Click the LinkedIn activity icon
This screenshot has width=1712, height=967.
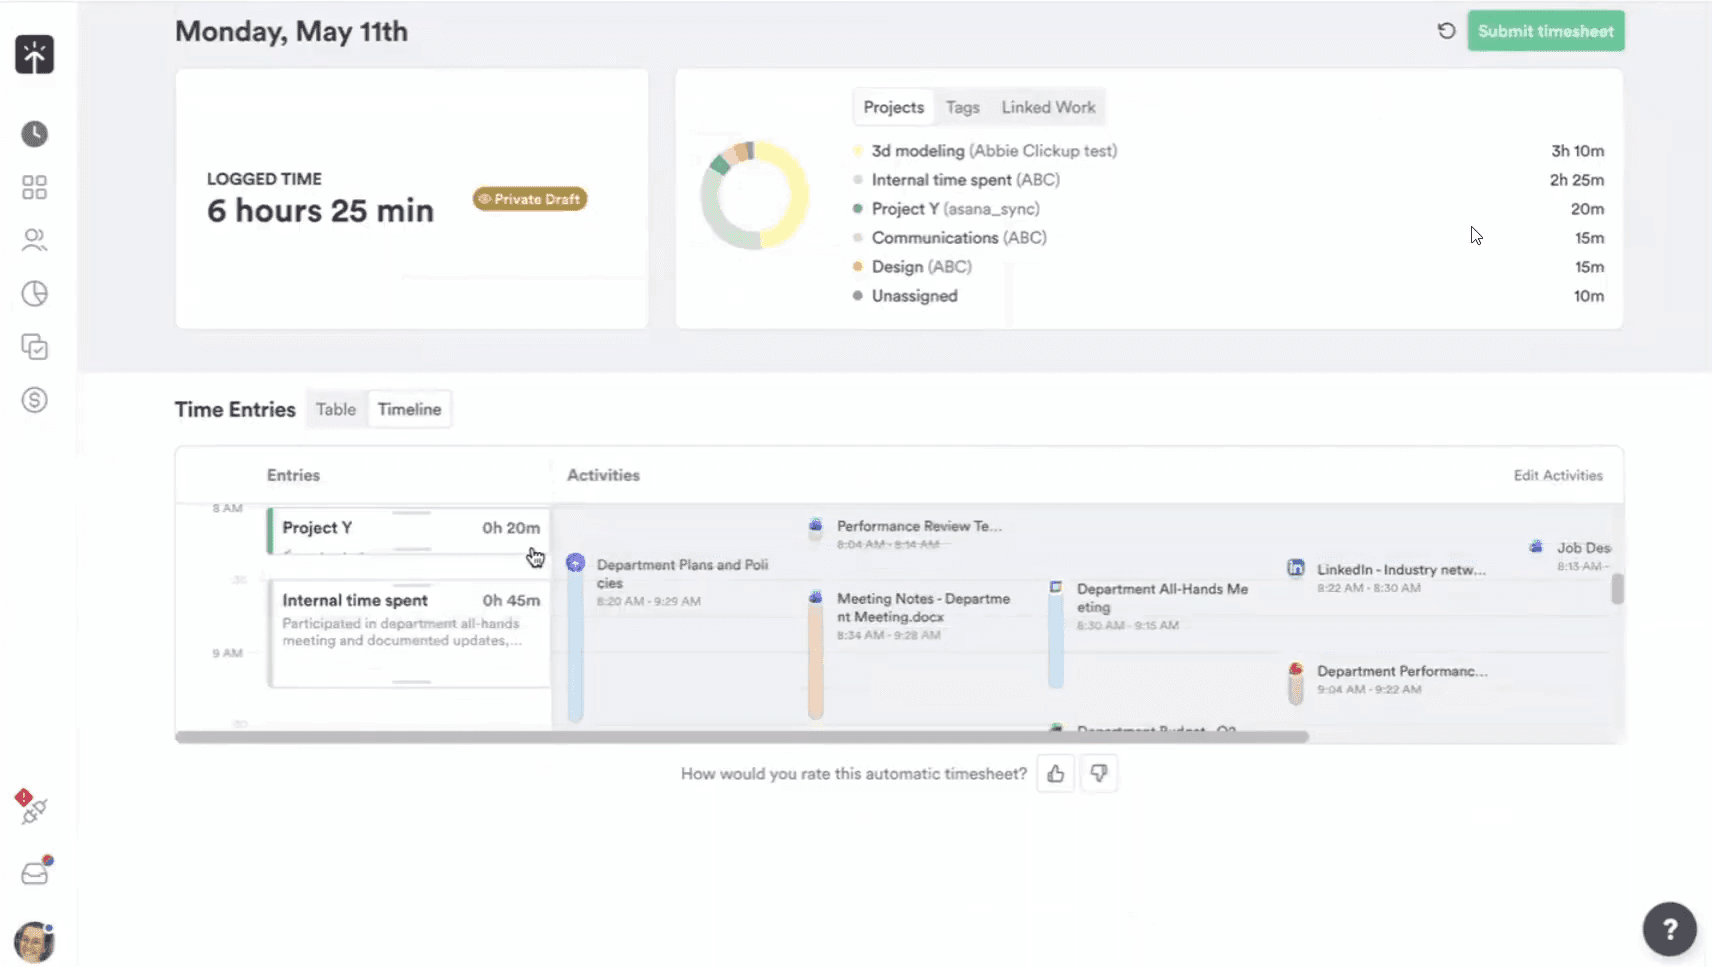click(x=1295, y=568)
